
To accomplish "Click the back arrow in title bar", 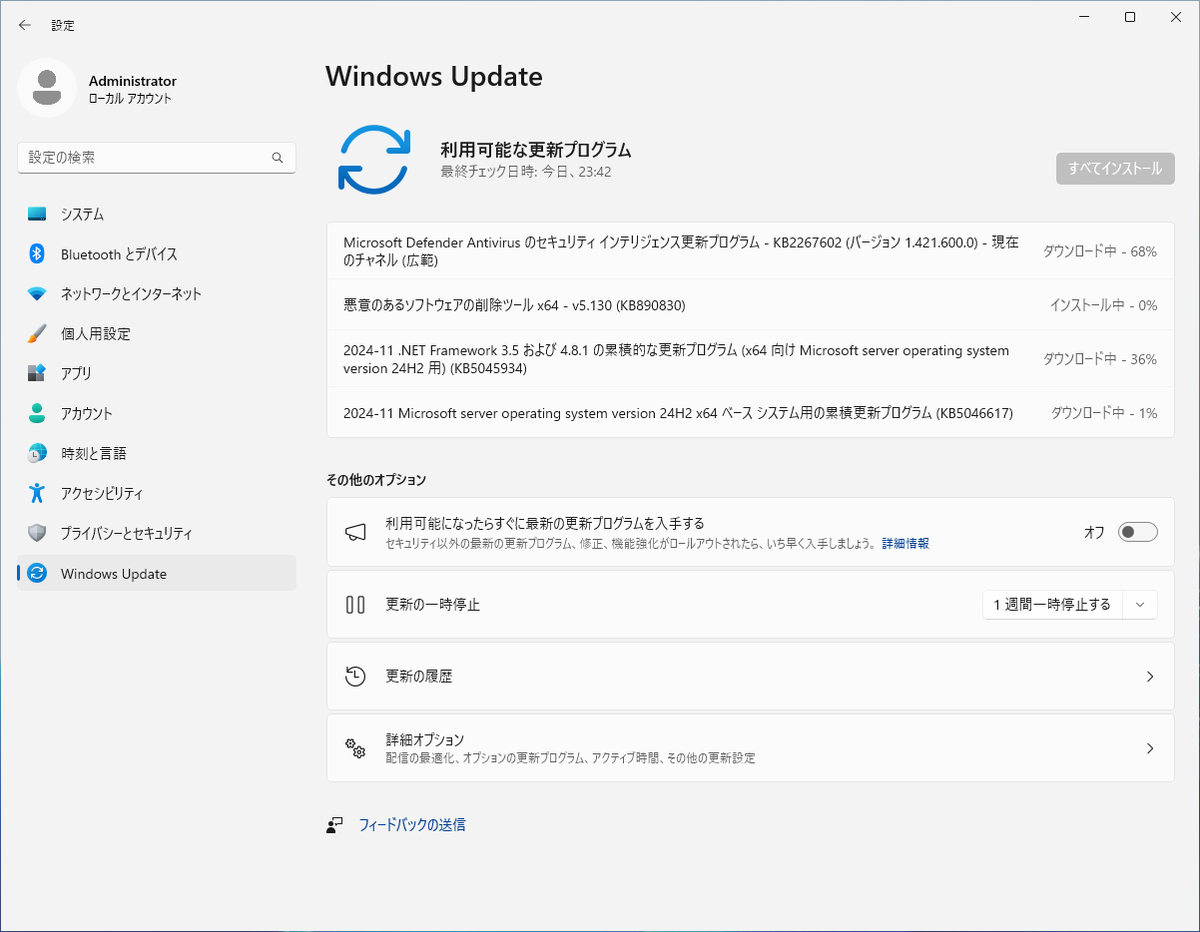I will tap(25, 25).
